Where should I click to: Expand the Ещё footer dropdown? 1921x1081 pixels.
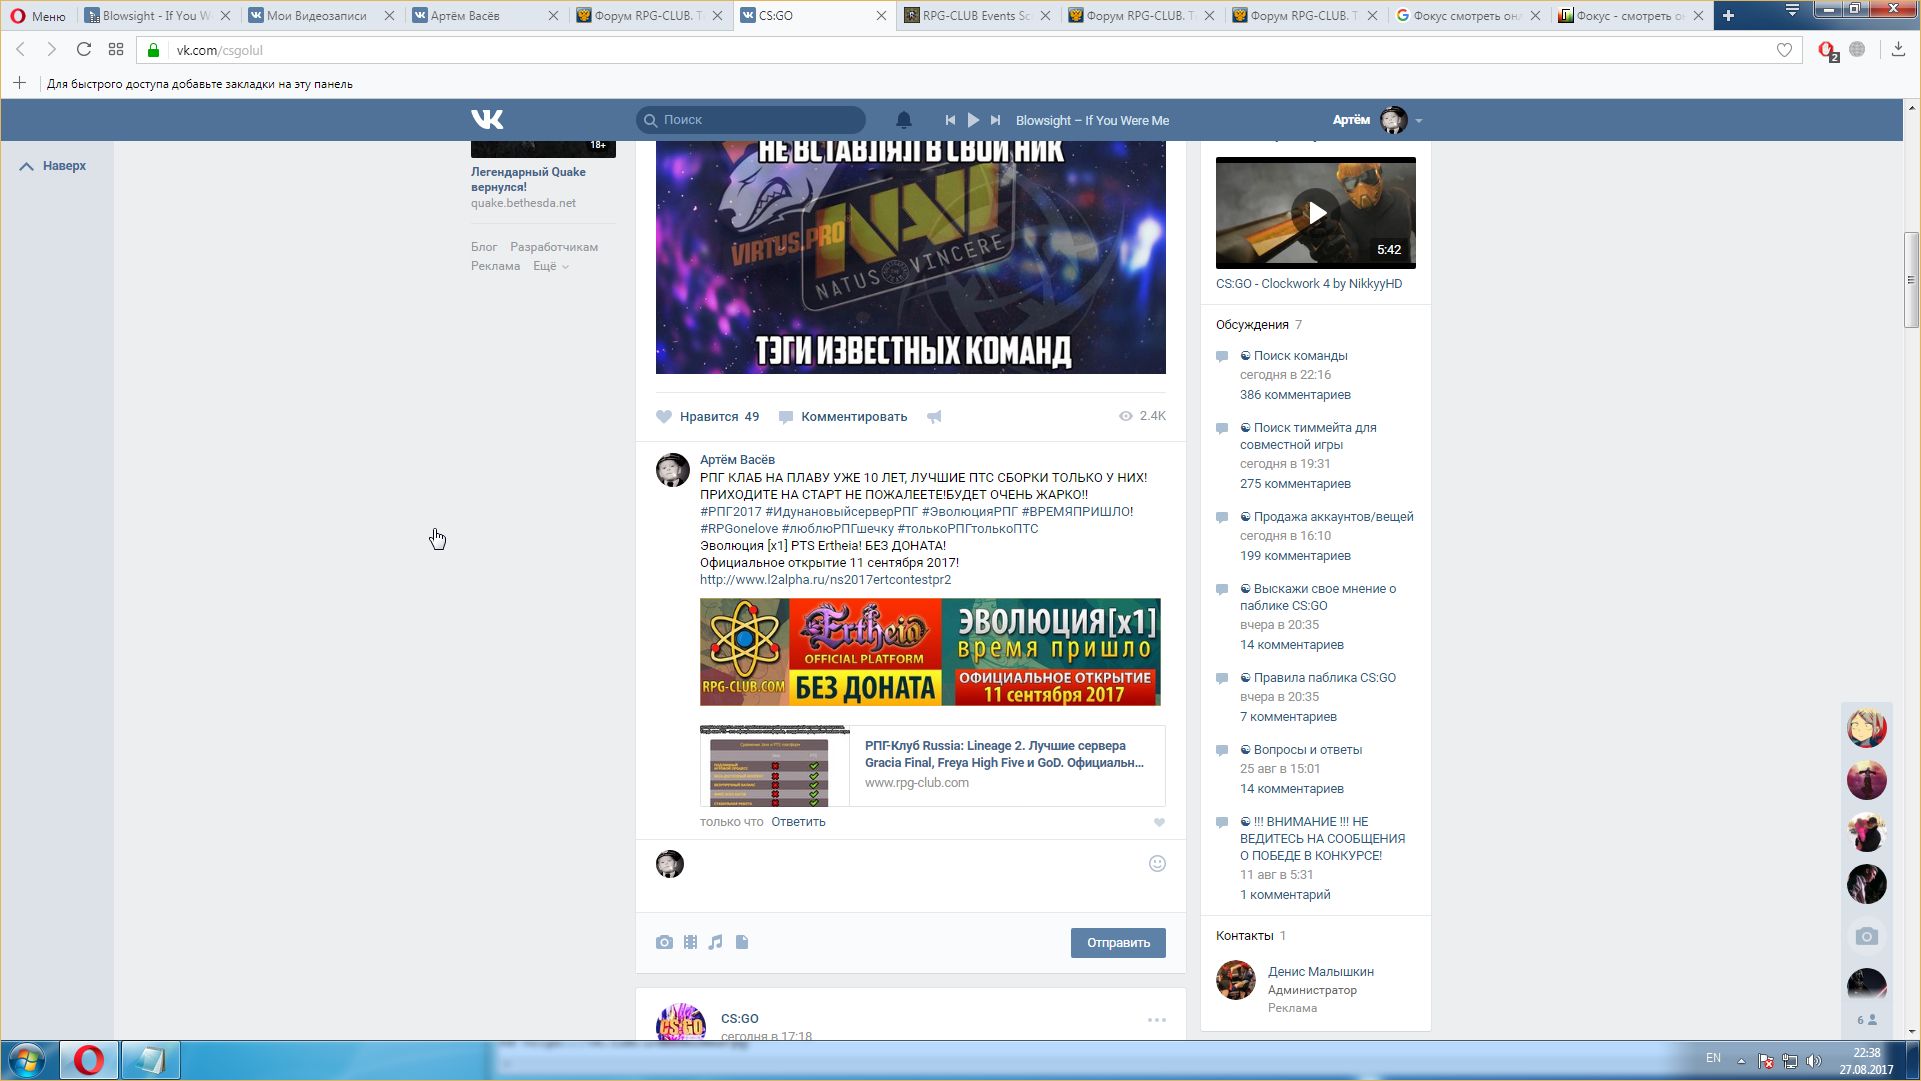[550, 266]
